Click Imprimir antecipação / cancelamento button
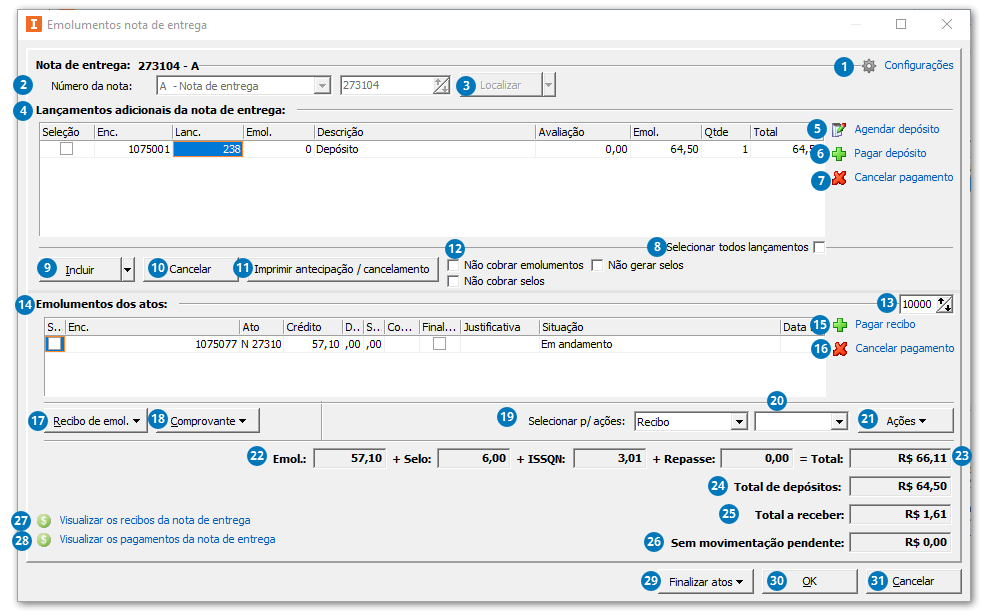The image size is (987, 615). (x=341, y=269)
